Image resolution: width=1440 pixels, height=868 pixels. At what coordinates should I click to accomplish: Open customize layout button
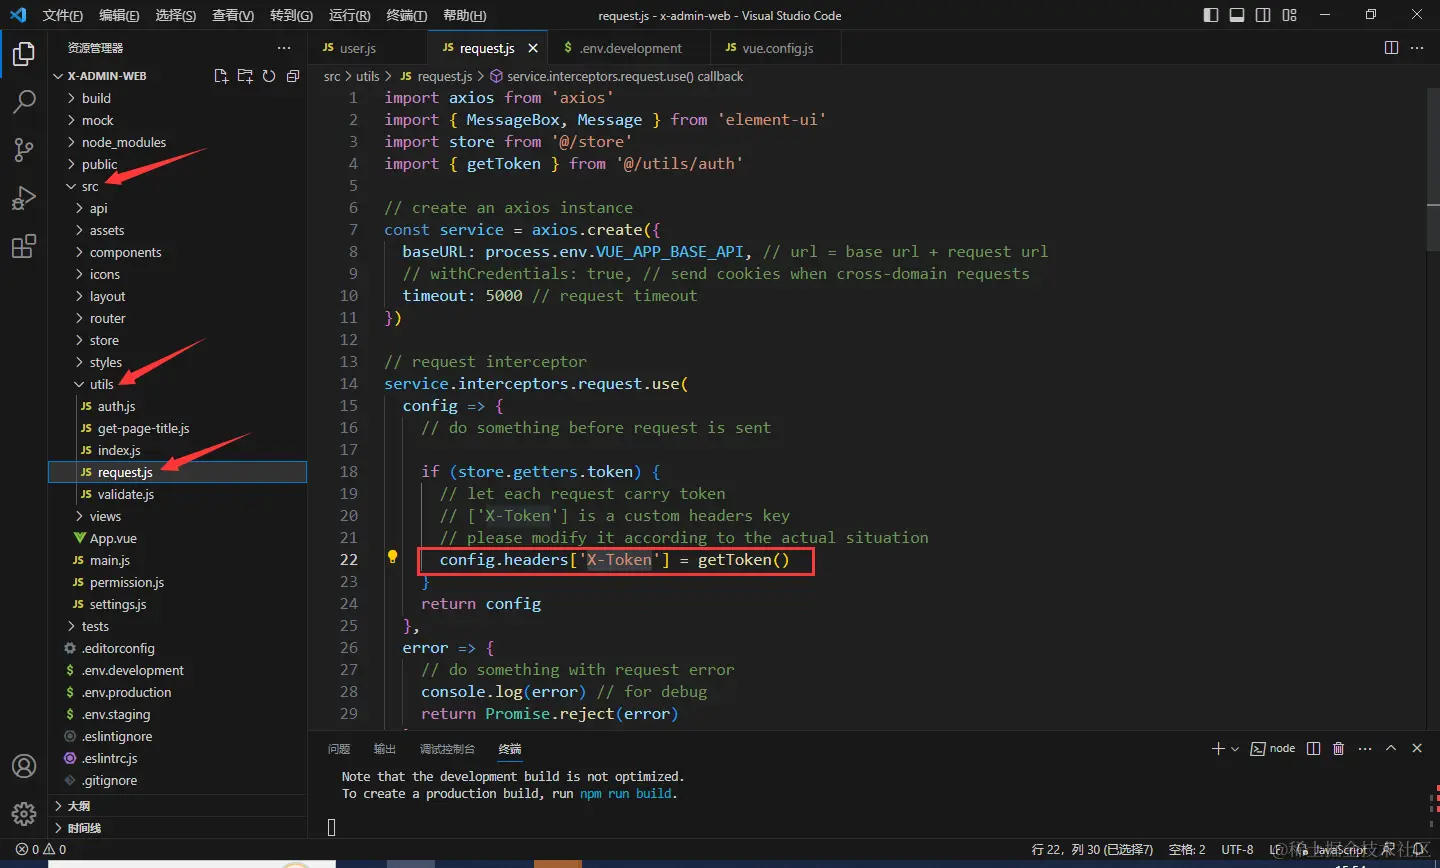click(x=1289, y=15)
